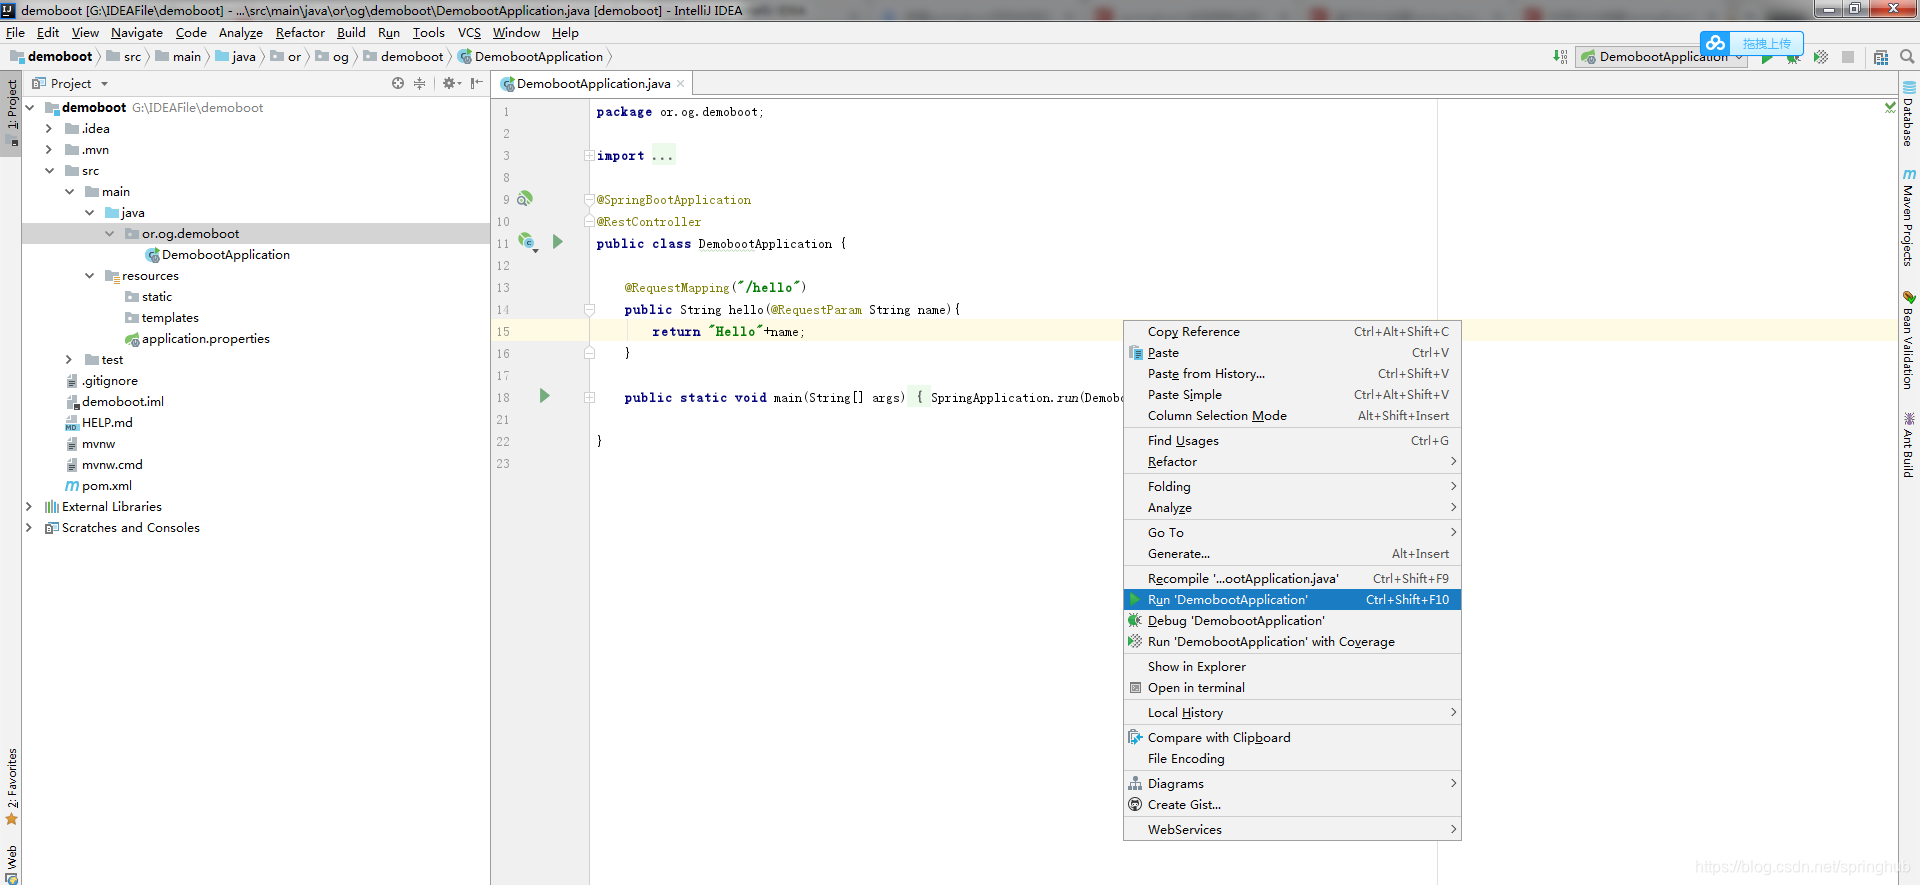Viewport: 1920px width, 885px height.
Task: Toggle fold of hello method on line 14
Action: click(589, 309)
